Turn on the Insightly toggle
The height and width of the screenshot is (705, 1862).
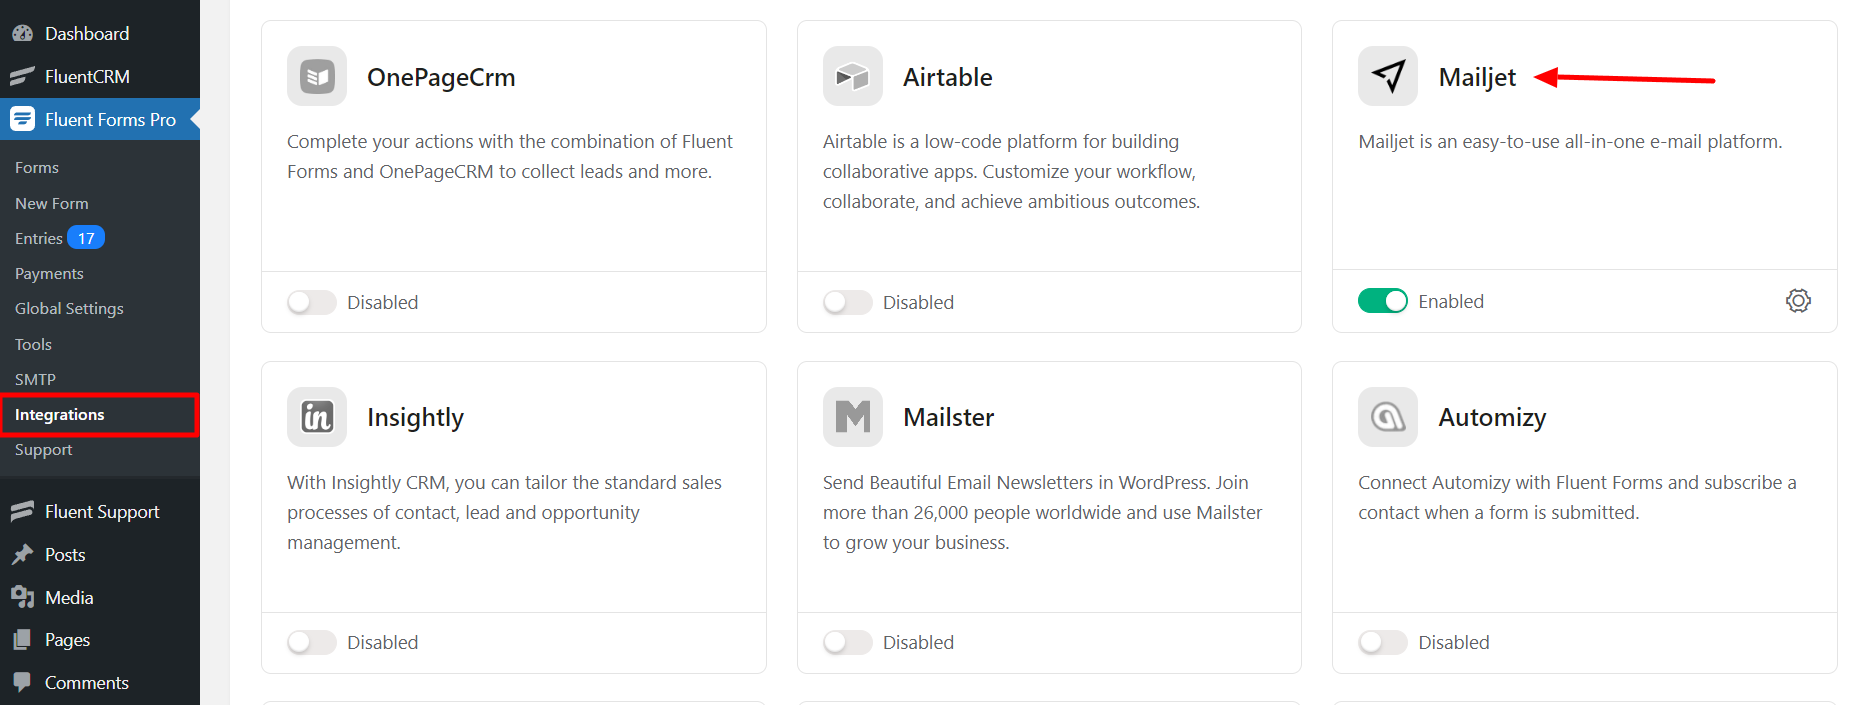(x=312, y=642)
